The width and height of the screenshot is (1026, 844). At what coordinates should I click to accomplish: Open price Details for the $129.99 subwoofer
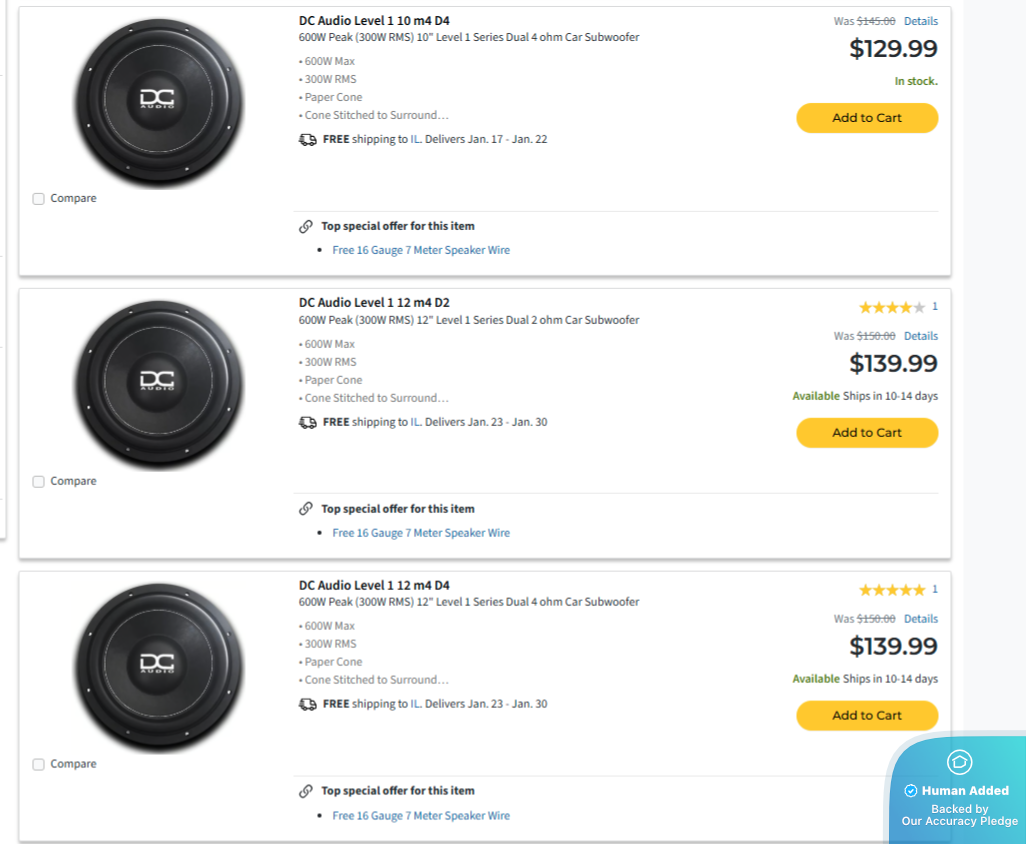(920, 21)
